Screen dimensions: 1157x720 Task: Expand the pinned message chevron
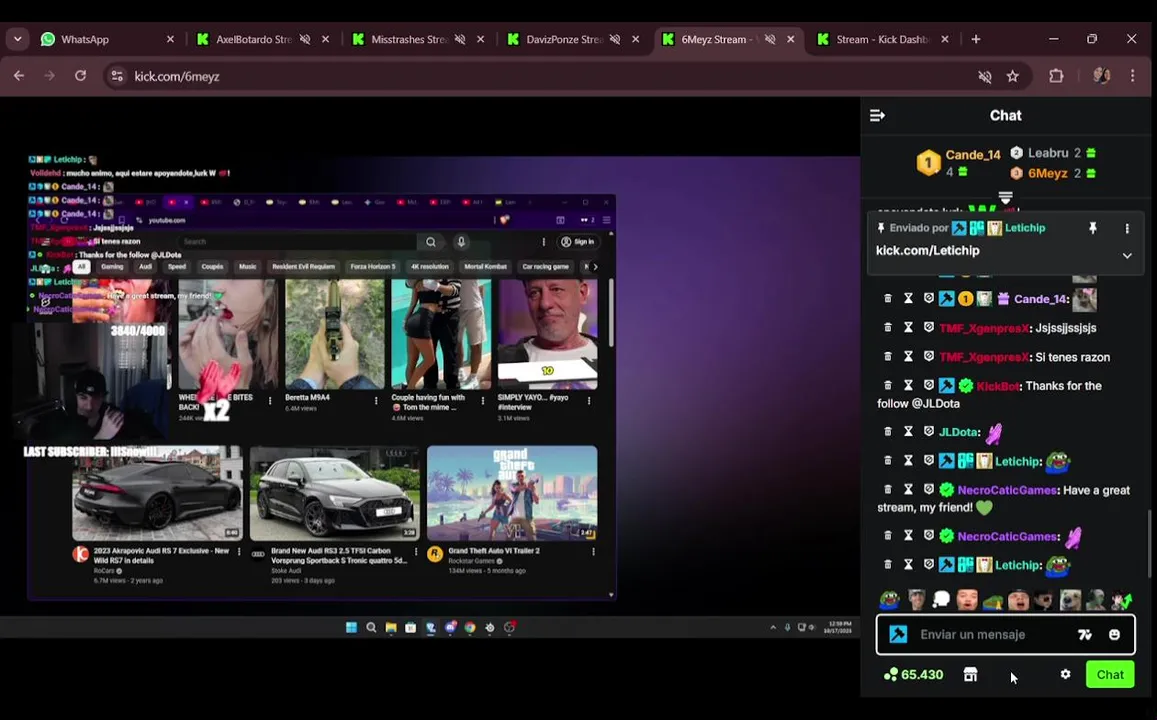click(x=1127, y=256)
